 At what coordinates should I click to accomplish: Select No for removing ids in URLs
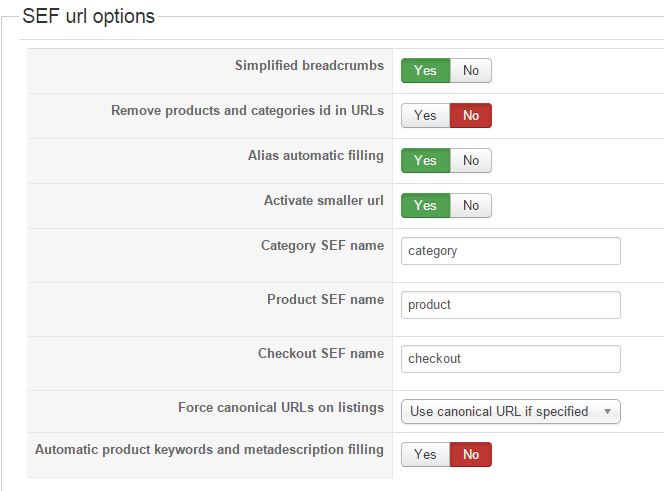(471, 116)
